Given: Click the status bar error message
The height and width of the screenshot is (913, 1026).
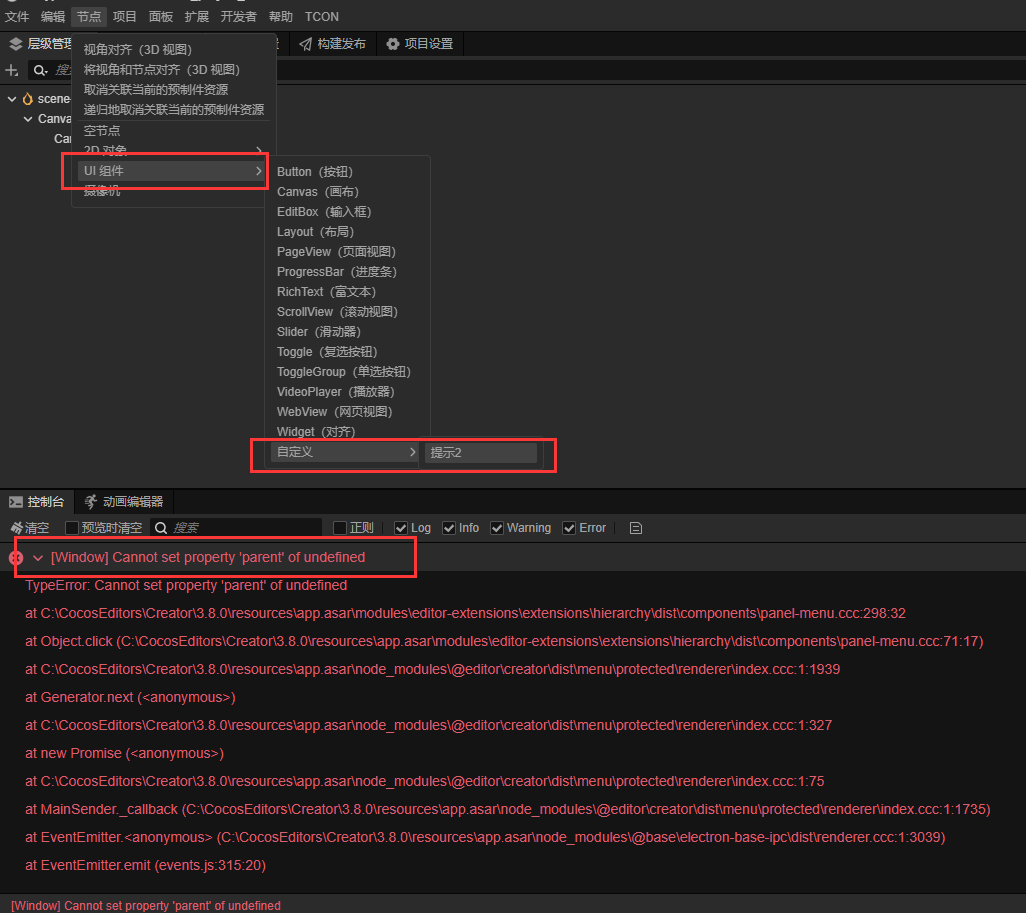Looking at the screenshot, I should 146,906.
